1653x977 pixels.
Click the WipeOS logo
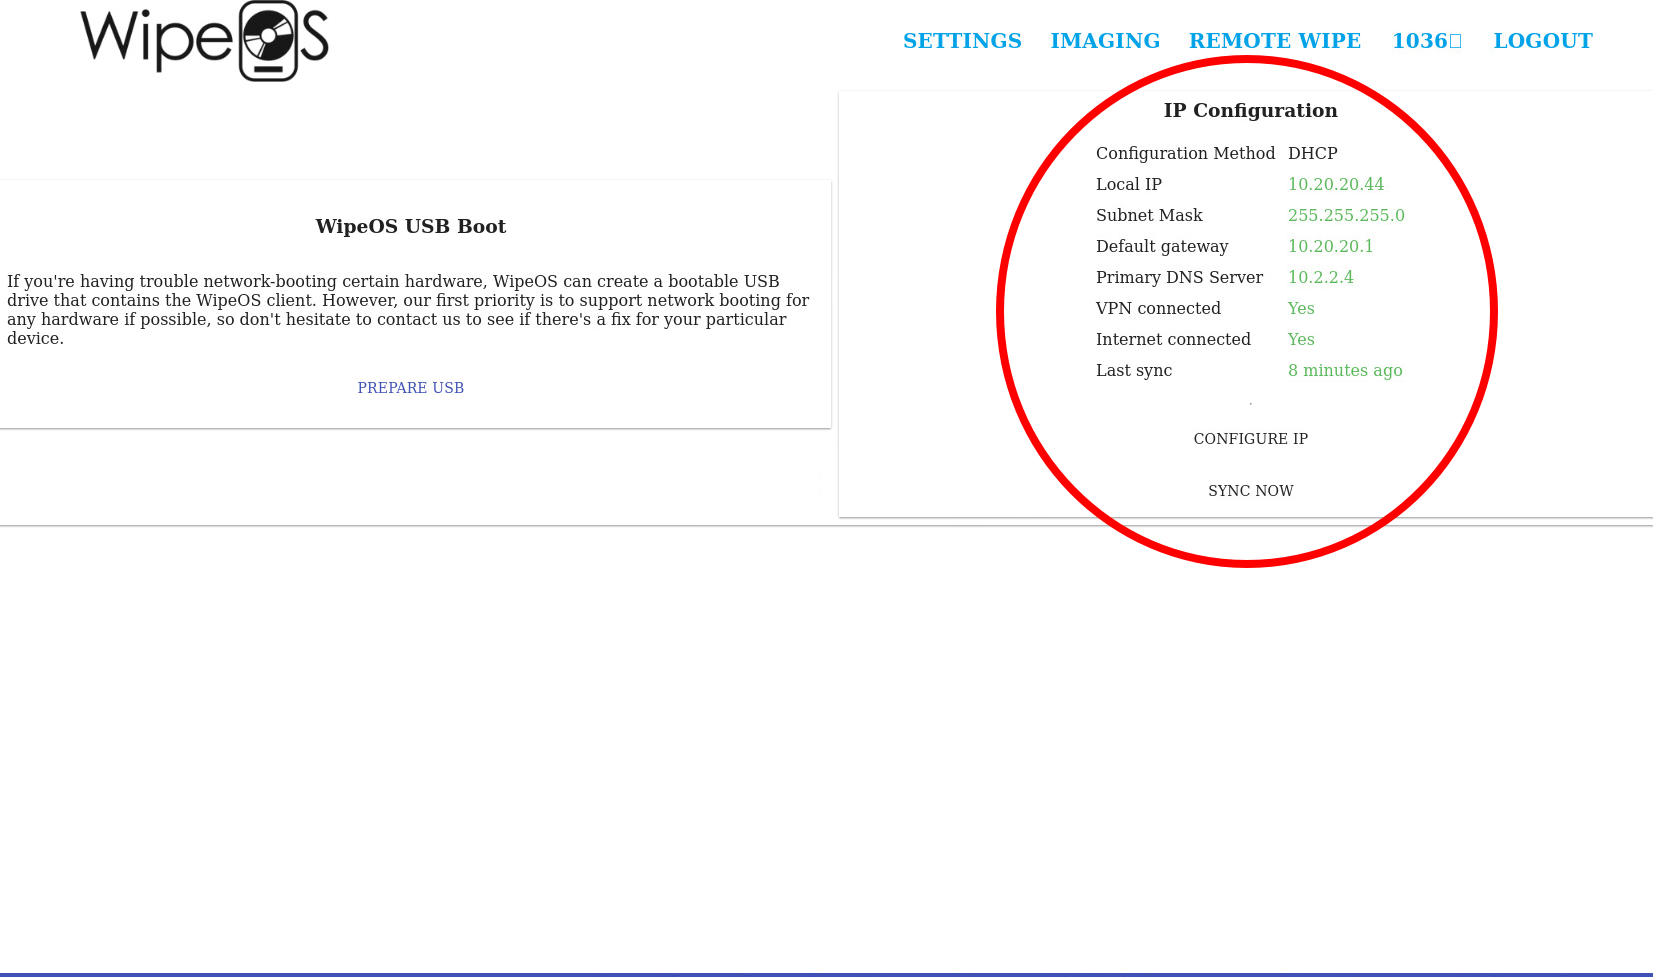205,41
